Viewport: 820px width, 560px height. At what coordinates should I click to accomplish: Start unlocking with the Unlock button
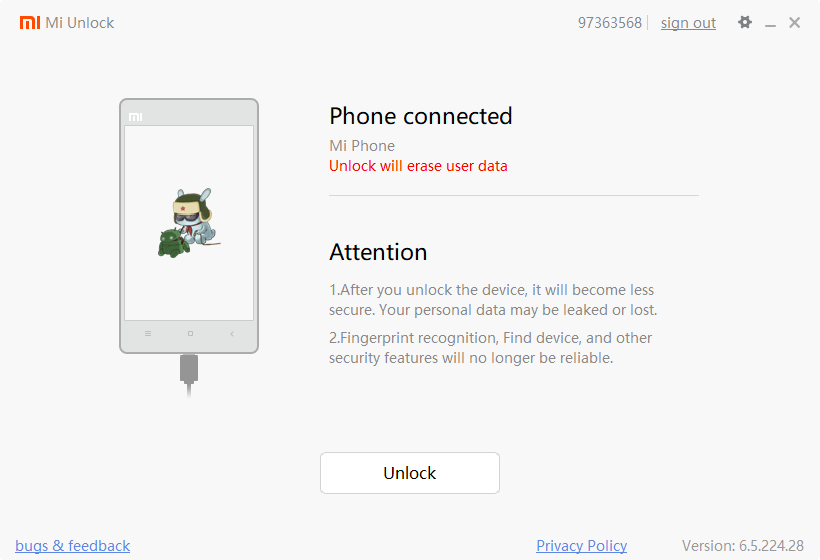tap(410, 473)
